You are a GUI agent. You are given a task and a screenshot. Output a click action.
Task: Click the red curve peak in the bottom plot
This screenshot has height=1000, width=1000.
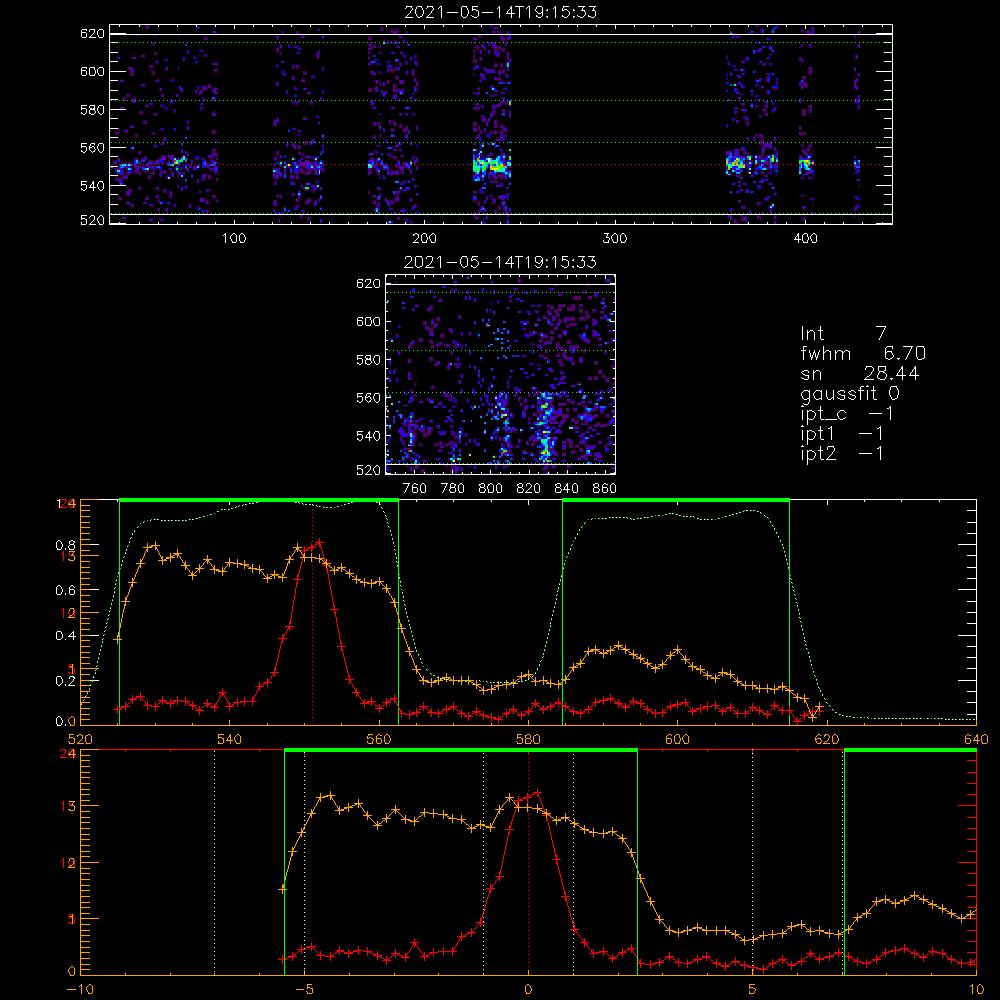tap(538, 793)
